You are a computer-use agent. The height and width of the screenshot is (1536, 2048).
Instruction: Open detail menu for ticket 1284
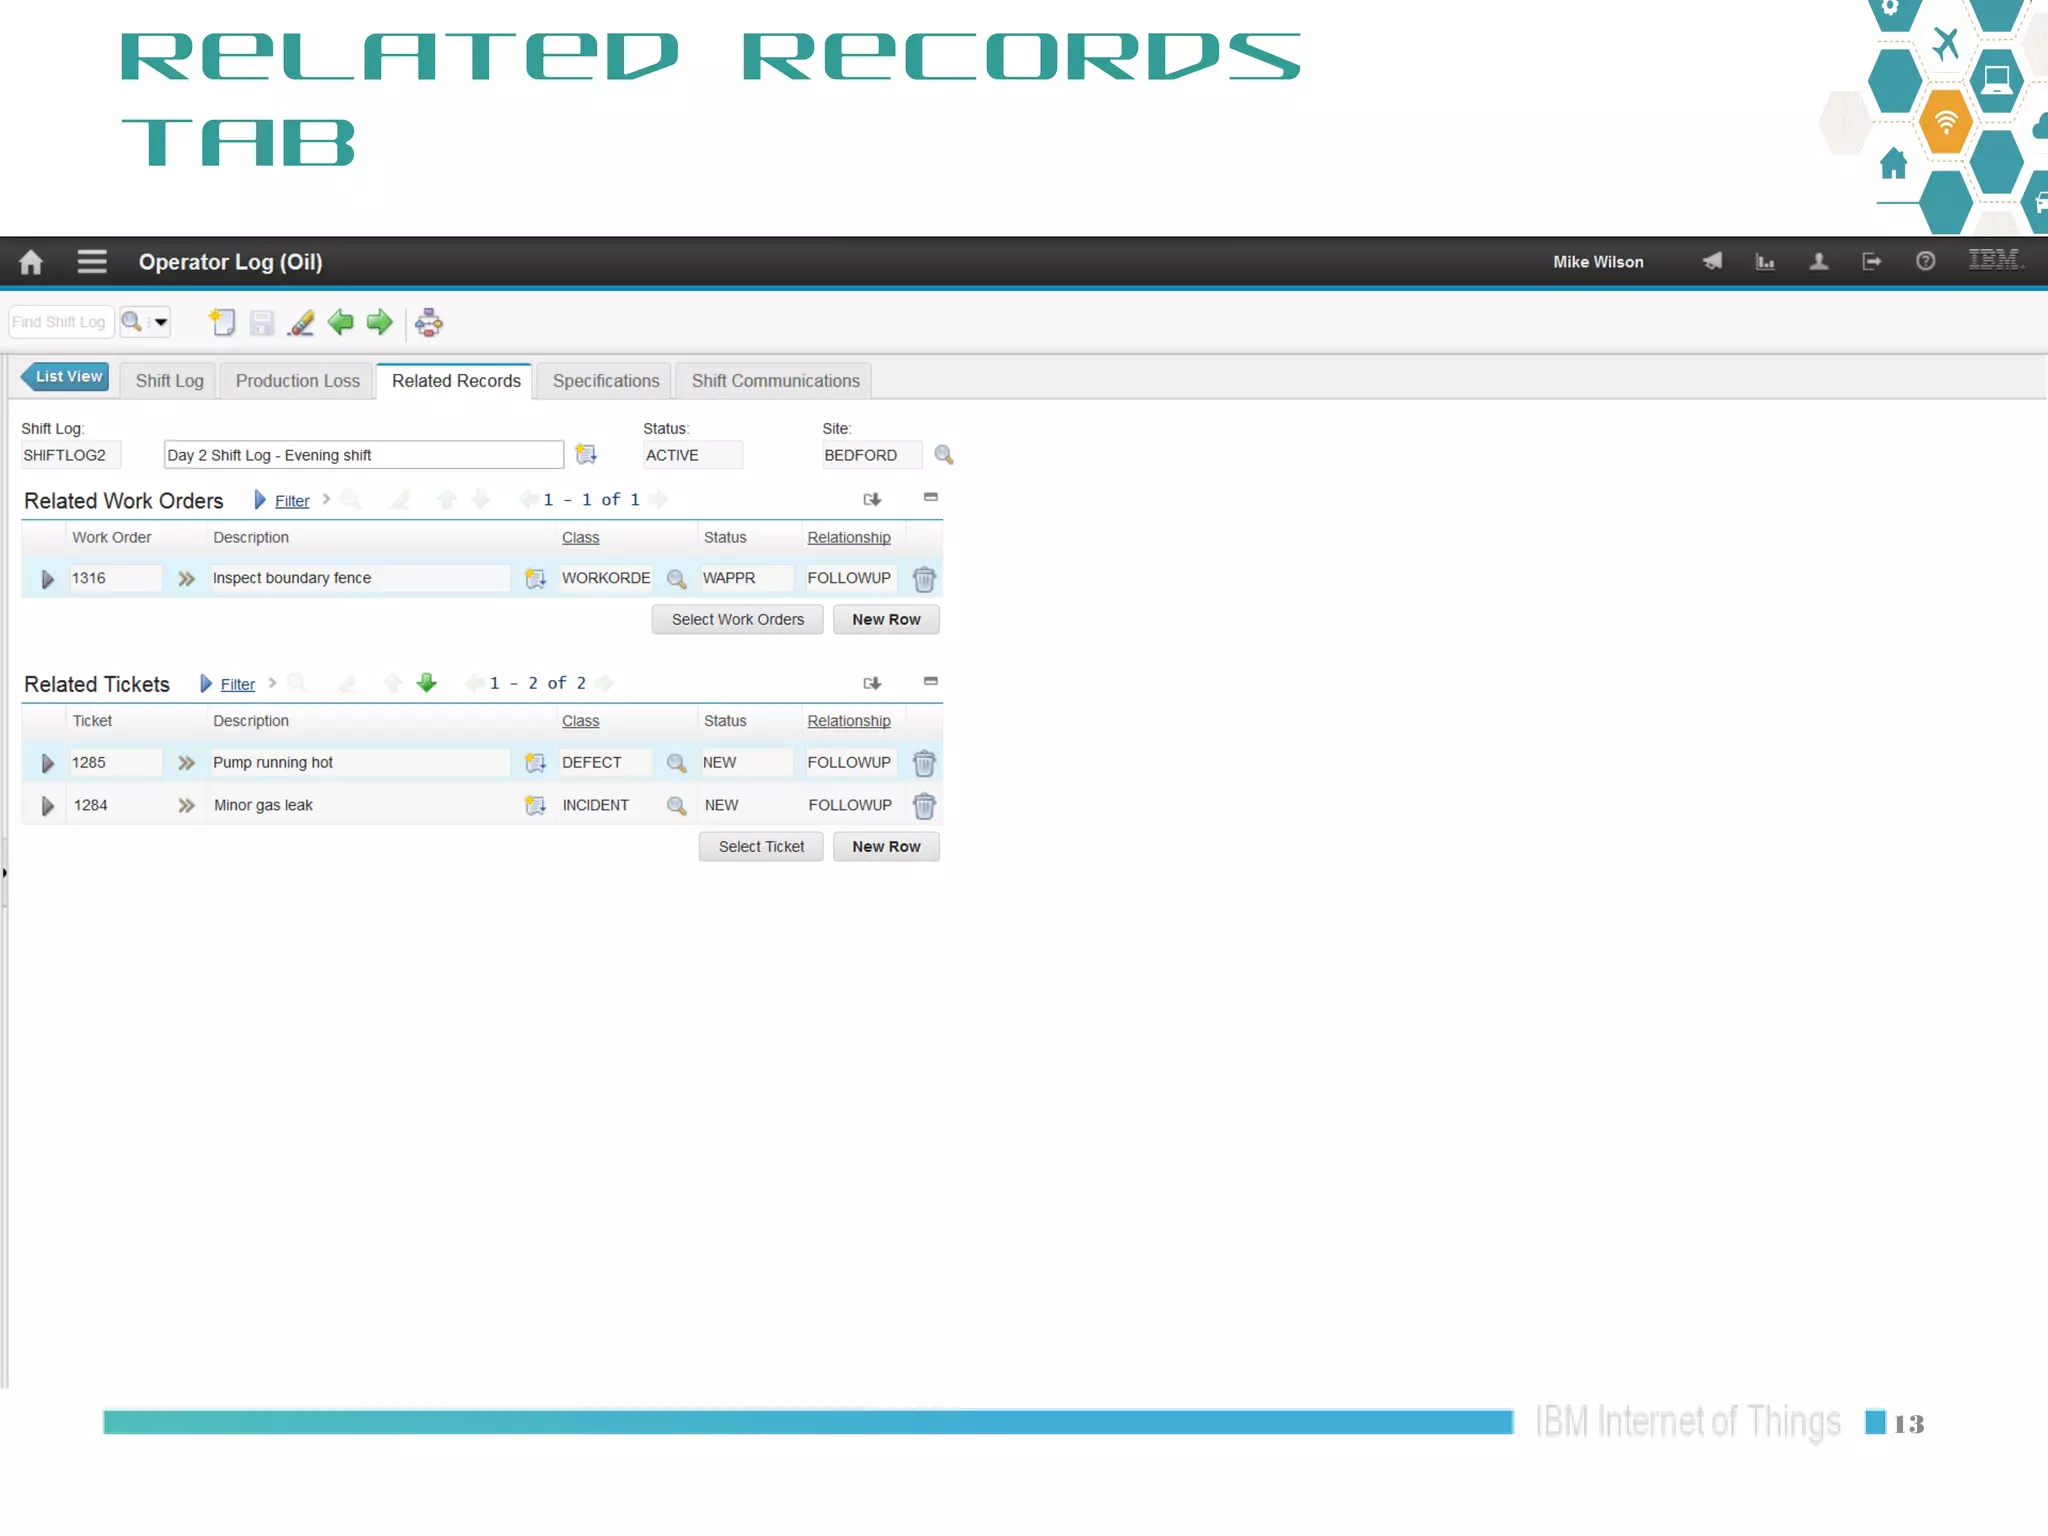click(186, 806)
